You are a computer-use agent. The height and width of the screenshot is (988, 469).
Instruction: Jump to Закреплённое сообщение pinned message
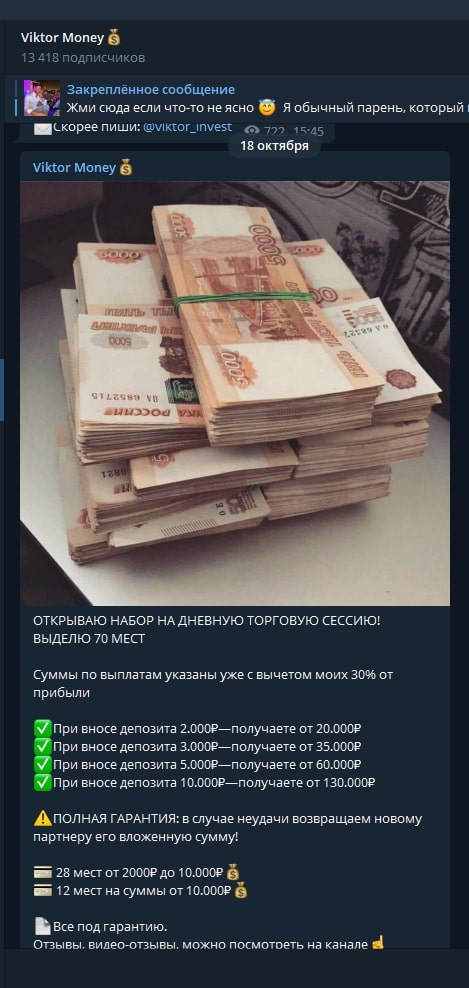[x=151, y=89]
